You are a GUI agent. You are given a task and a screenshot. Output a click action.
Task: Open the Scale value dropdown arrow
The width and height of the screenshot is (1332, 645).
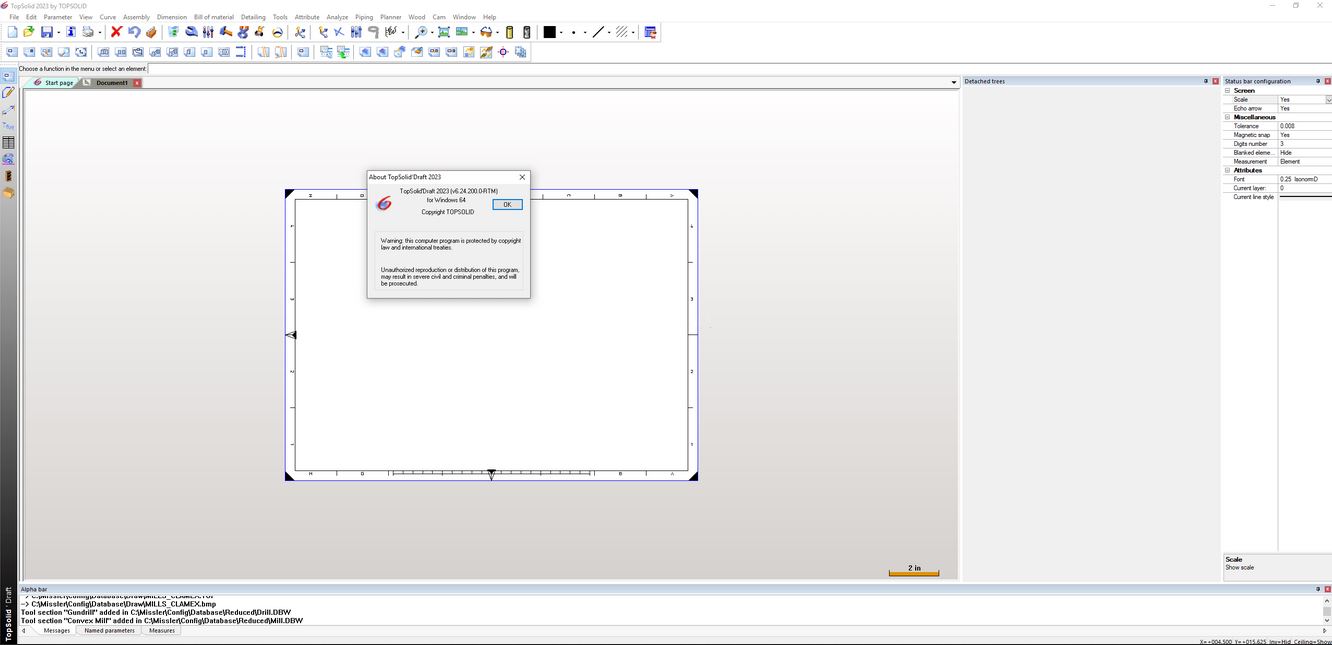click(1328, 100)
